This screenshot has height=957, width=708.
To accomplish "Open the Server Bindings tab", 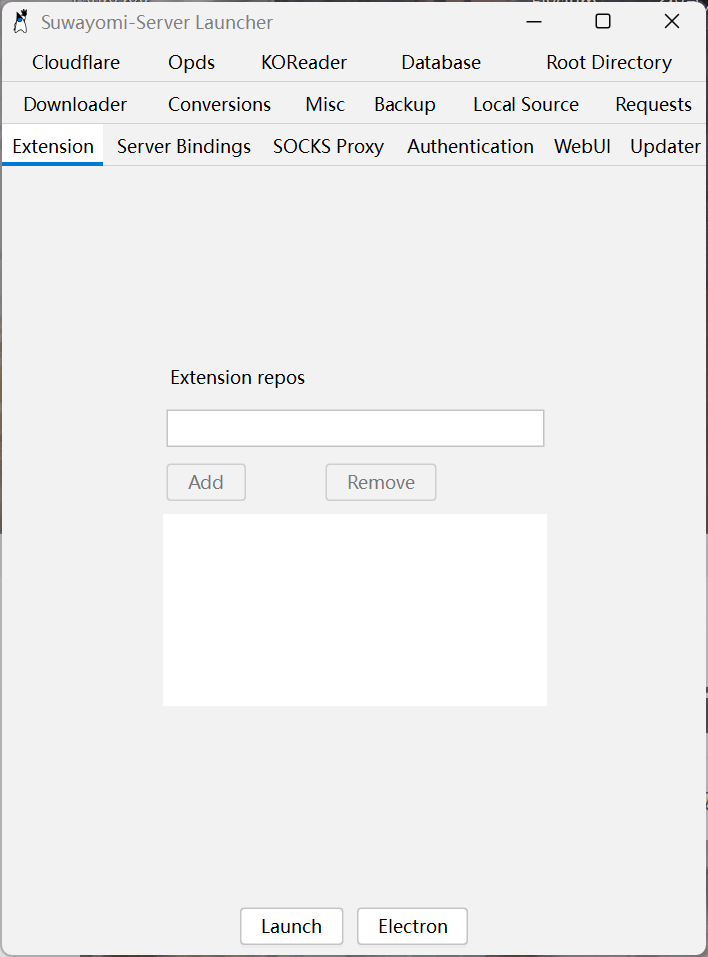I will pos(184,146).
